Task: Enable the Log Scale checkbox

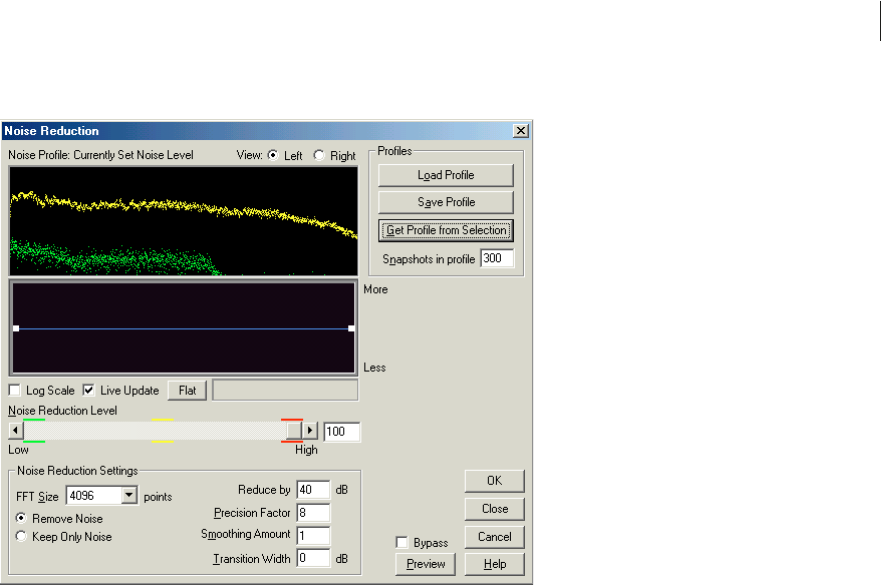Action: tap(15, 390)
